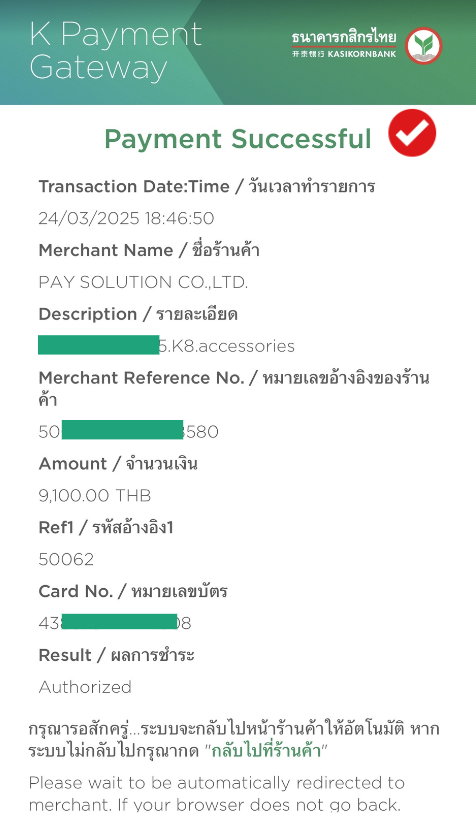Click the Payment Successful heading

click(x=238, y=139)
